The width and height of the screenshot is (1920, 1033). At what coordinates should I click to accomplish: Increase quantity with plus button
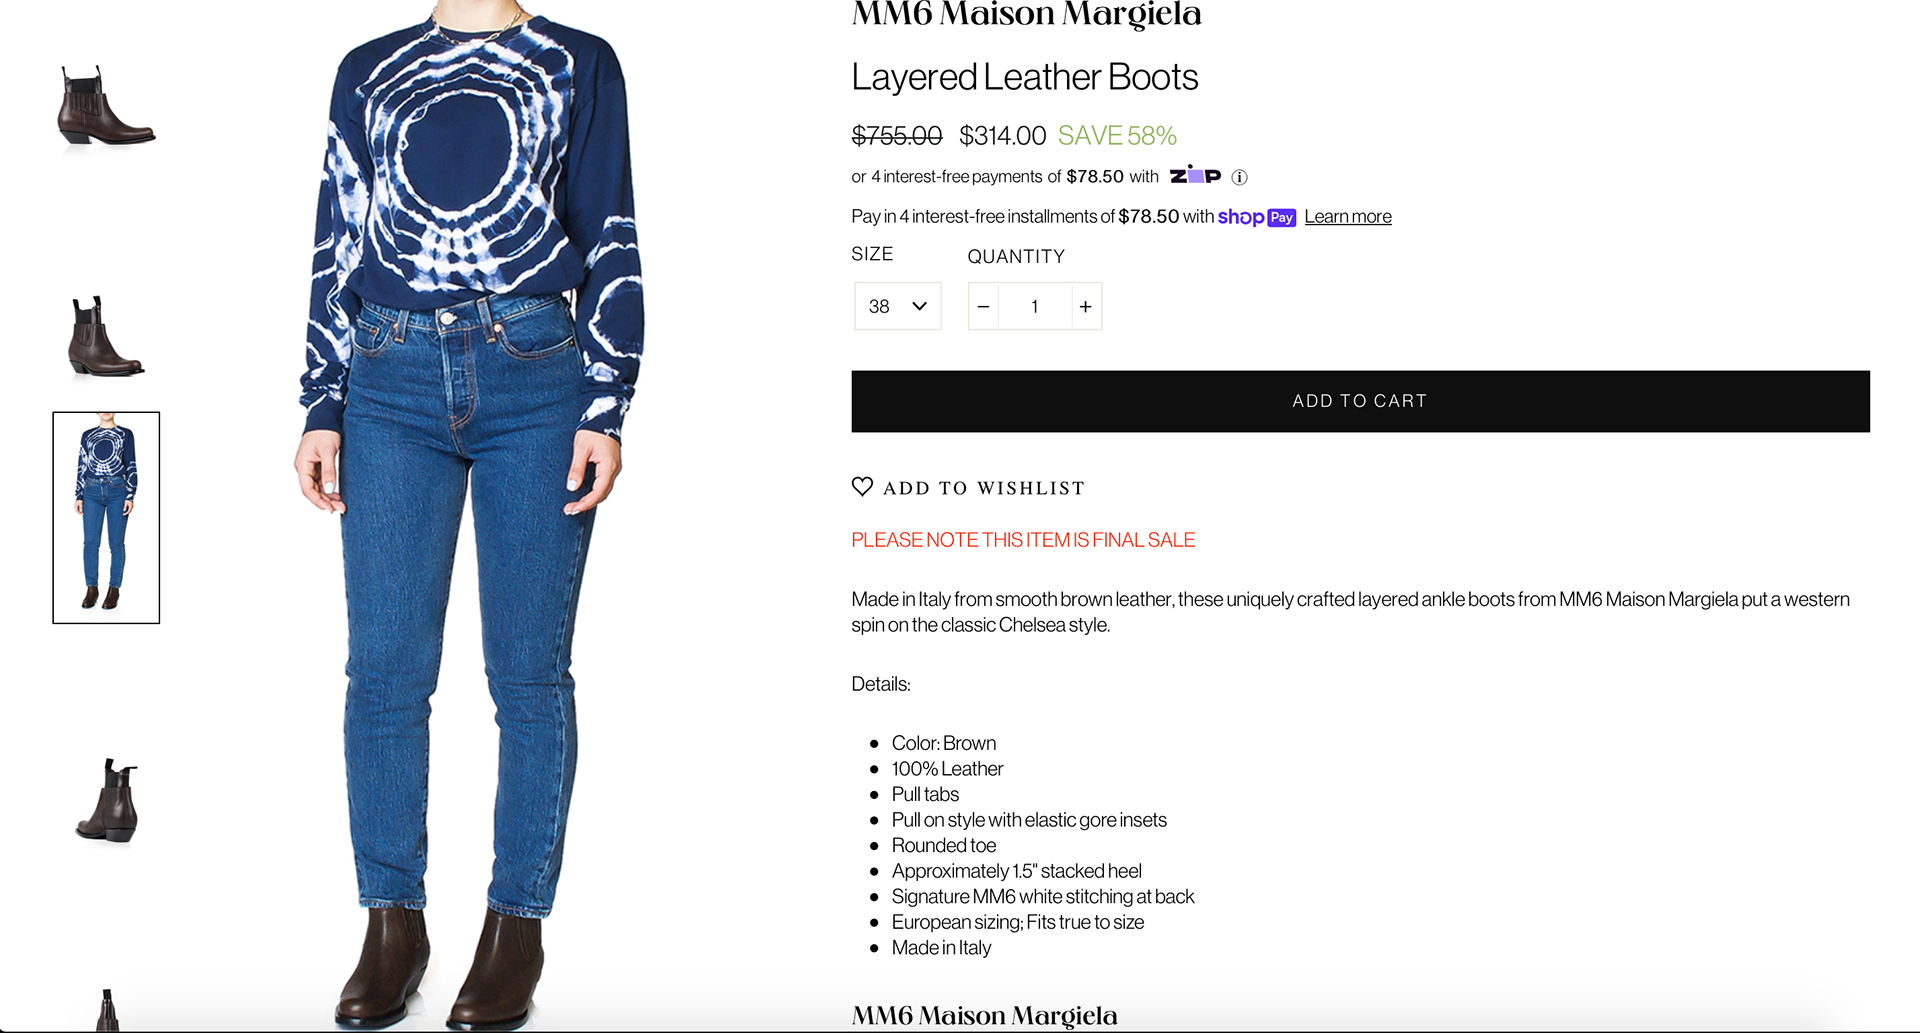1086,307
